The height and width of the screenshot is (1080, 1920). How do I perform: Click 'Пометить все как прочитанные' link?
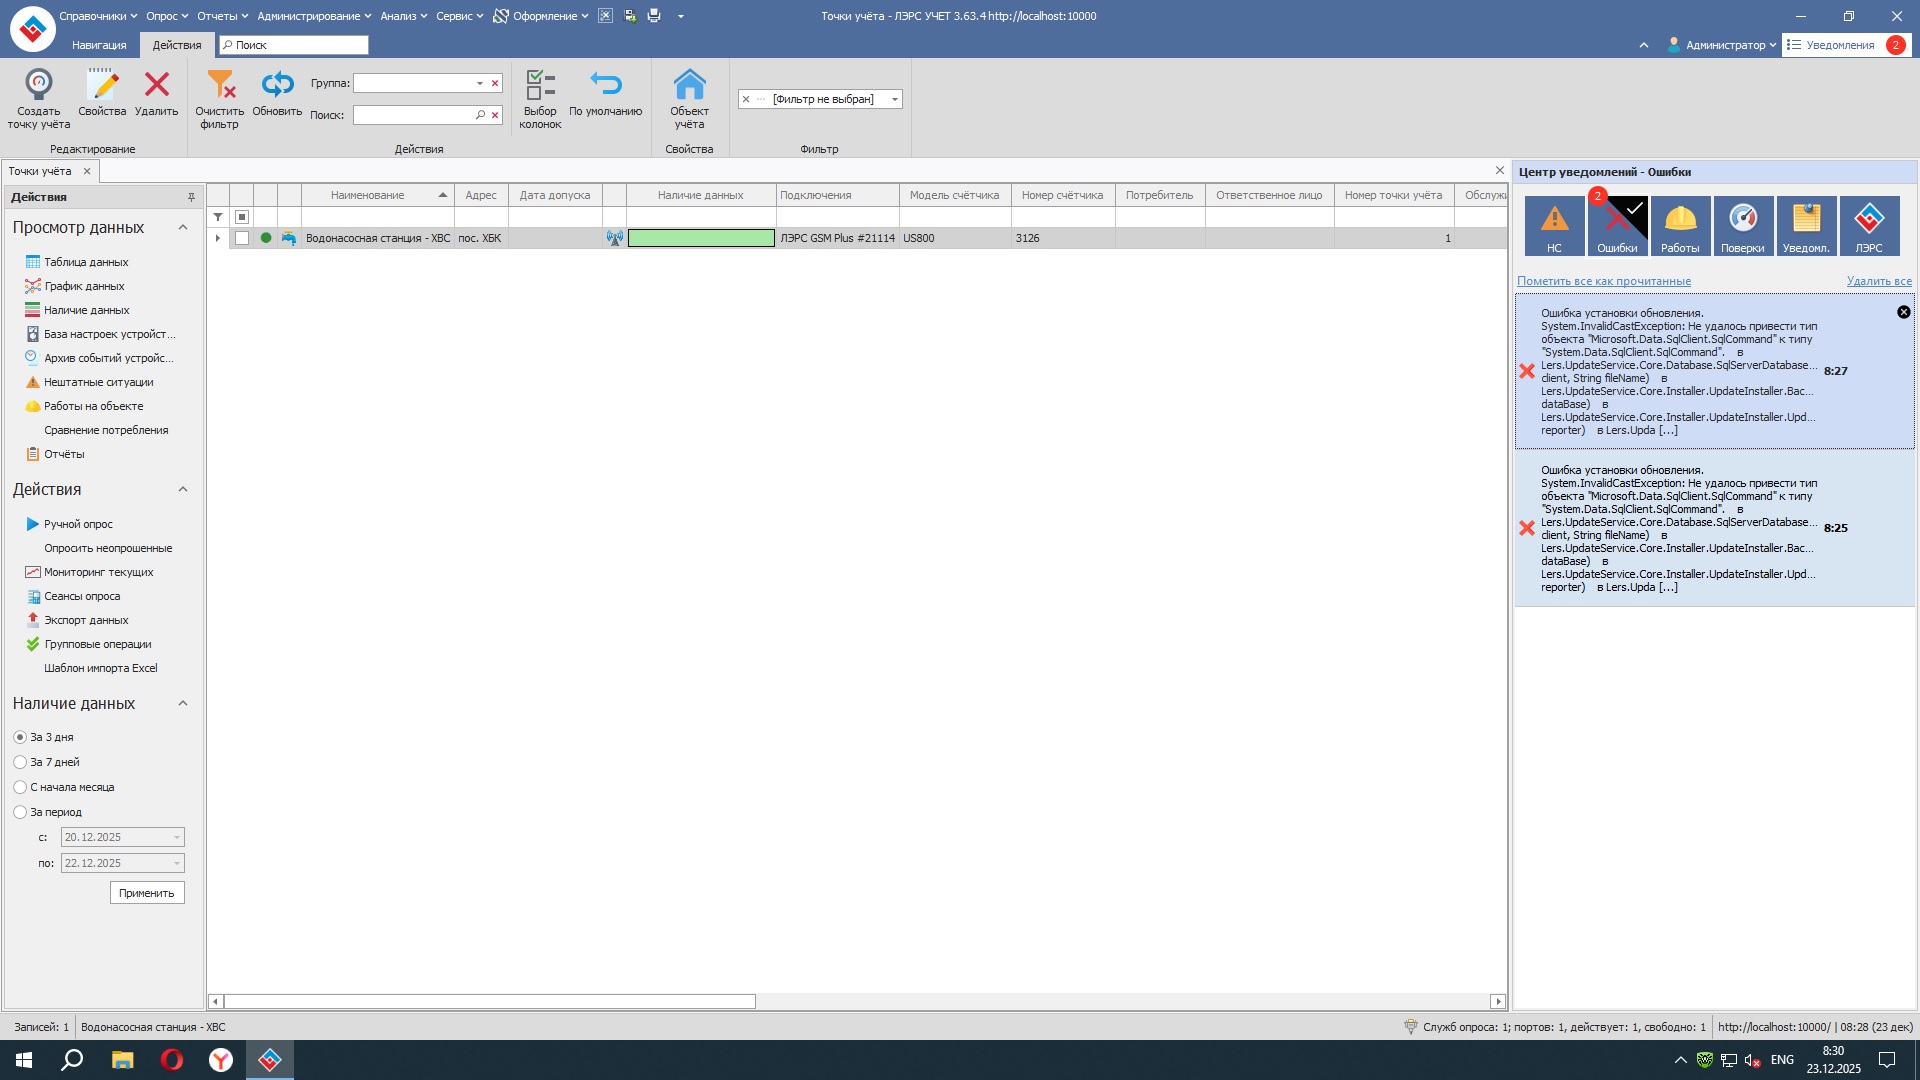(x=1603, y=281)
